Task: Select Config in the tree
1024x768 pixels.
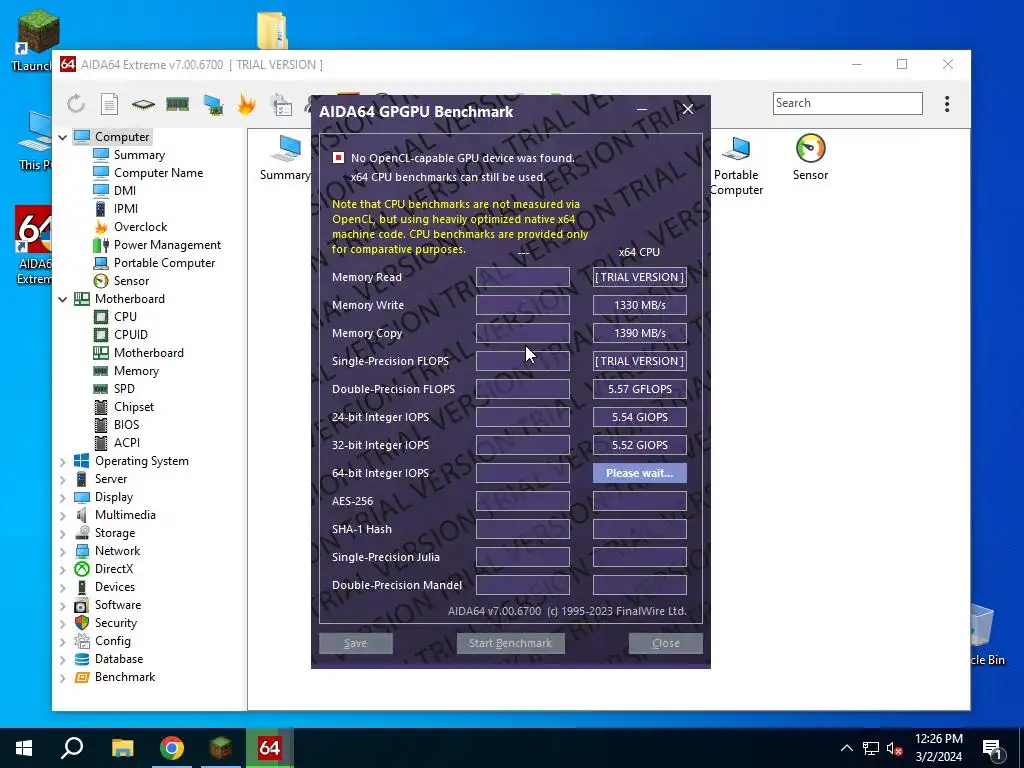Action: pyautogui.click(x=112, y=641)
